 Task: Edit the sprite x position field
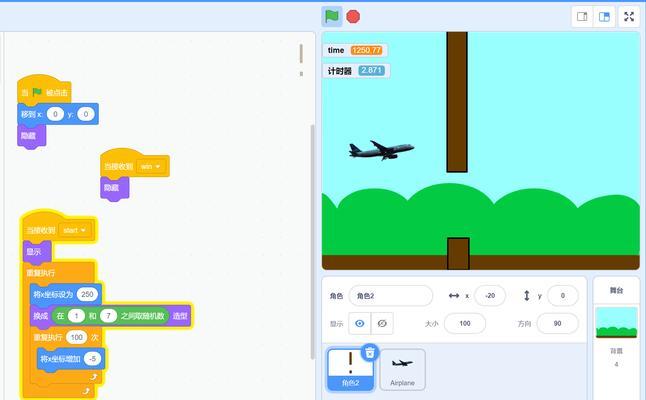click(490, 296)
